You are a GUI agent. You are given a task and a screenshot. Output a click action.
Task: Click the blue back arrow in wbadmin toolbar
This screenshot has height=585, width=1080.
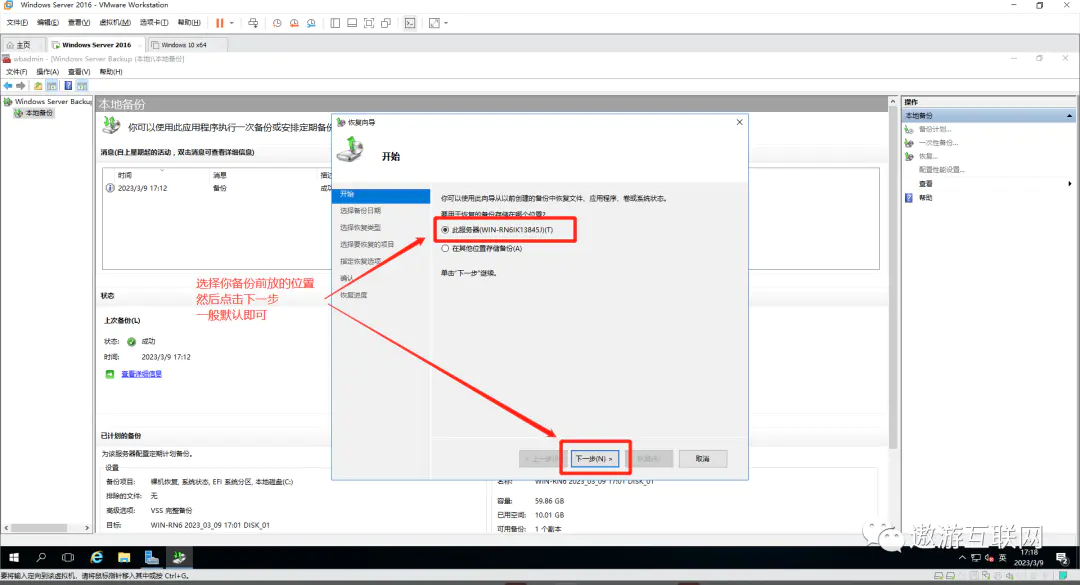point(8,85)
